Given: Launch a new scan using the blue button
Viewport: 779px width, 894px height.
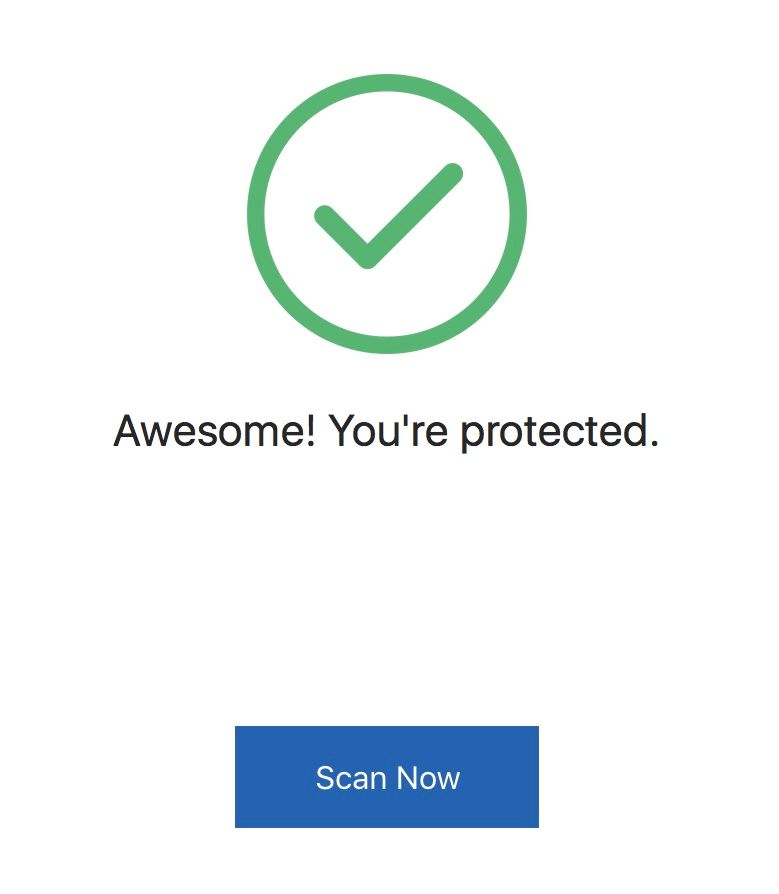Looking at the screenshot, I should click(387, 777).
